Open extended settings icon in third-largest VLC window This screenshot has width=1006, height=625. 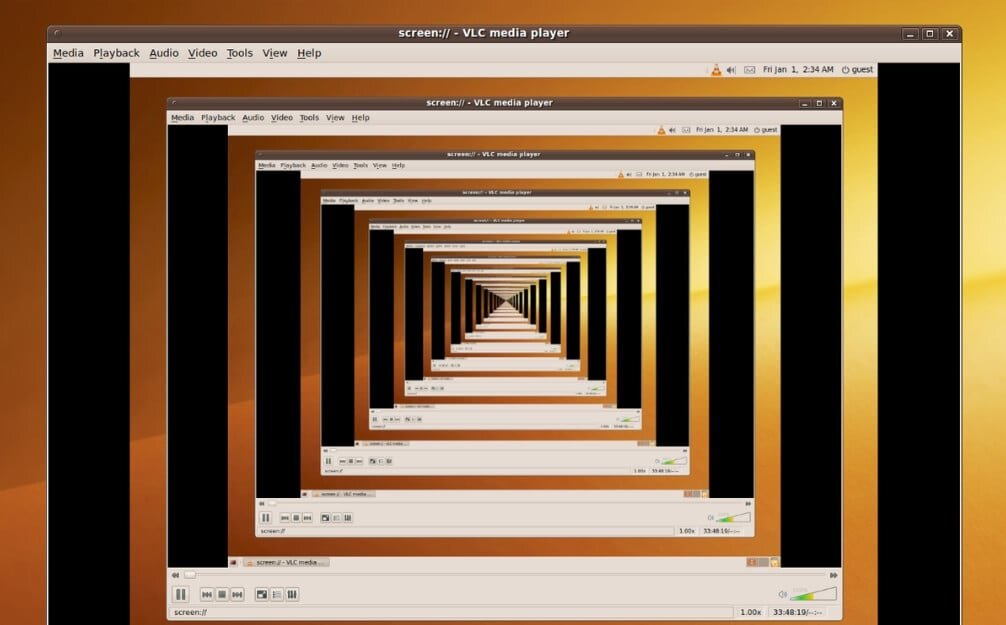click(x=348, y=518)
